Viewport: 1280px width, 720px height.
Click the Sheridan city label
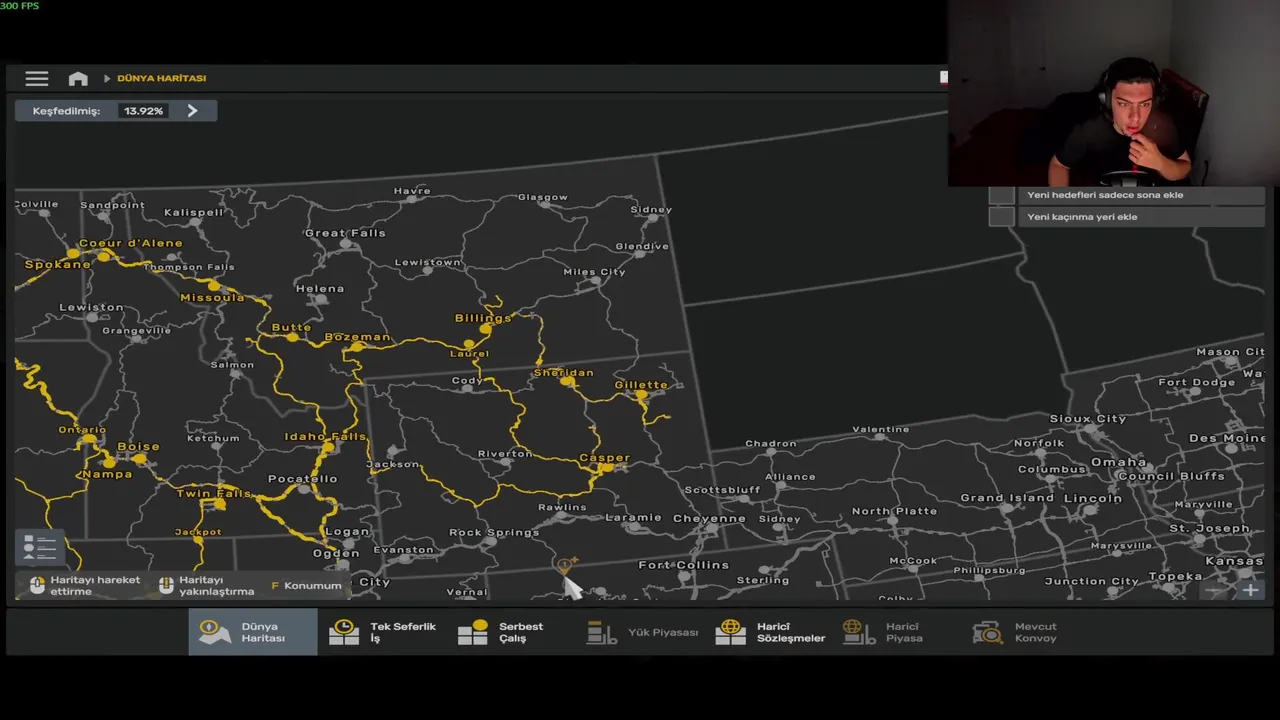click(x=564, y=373)
